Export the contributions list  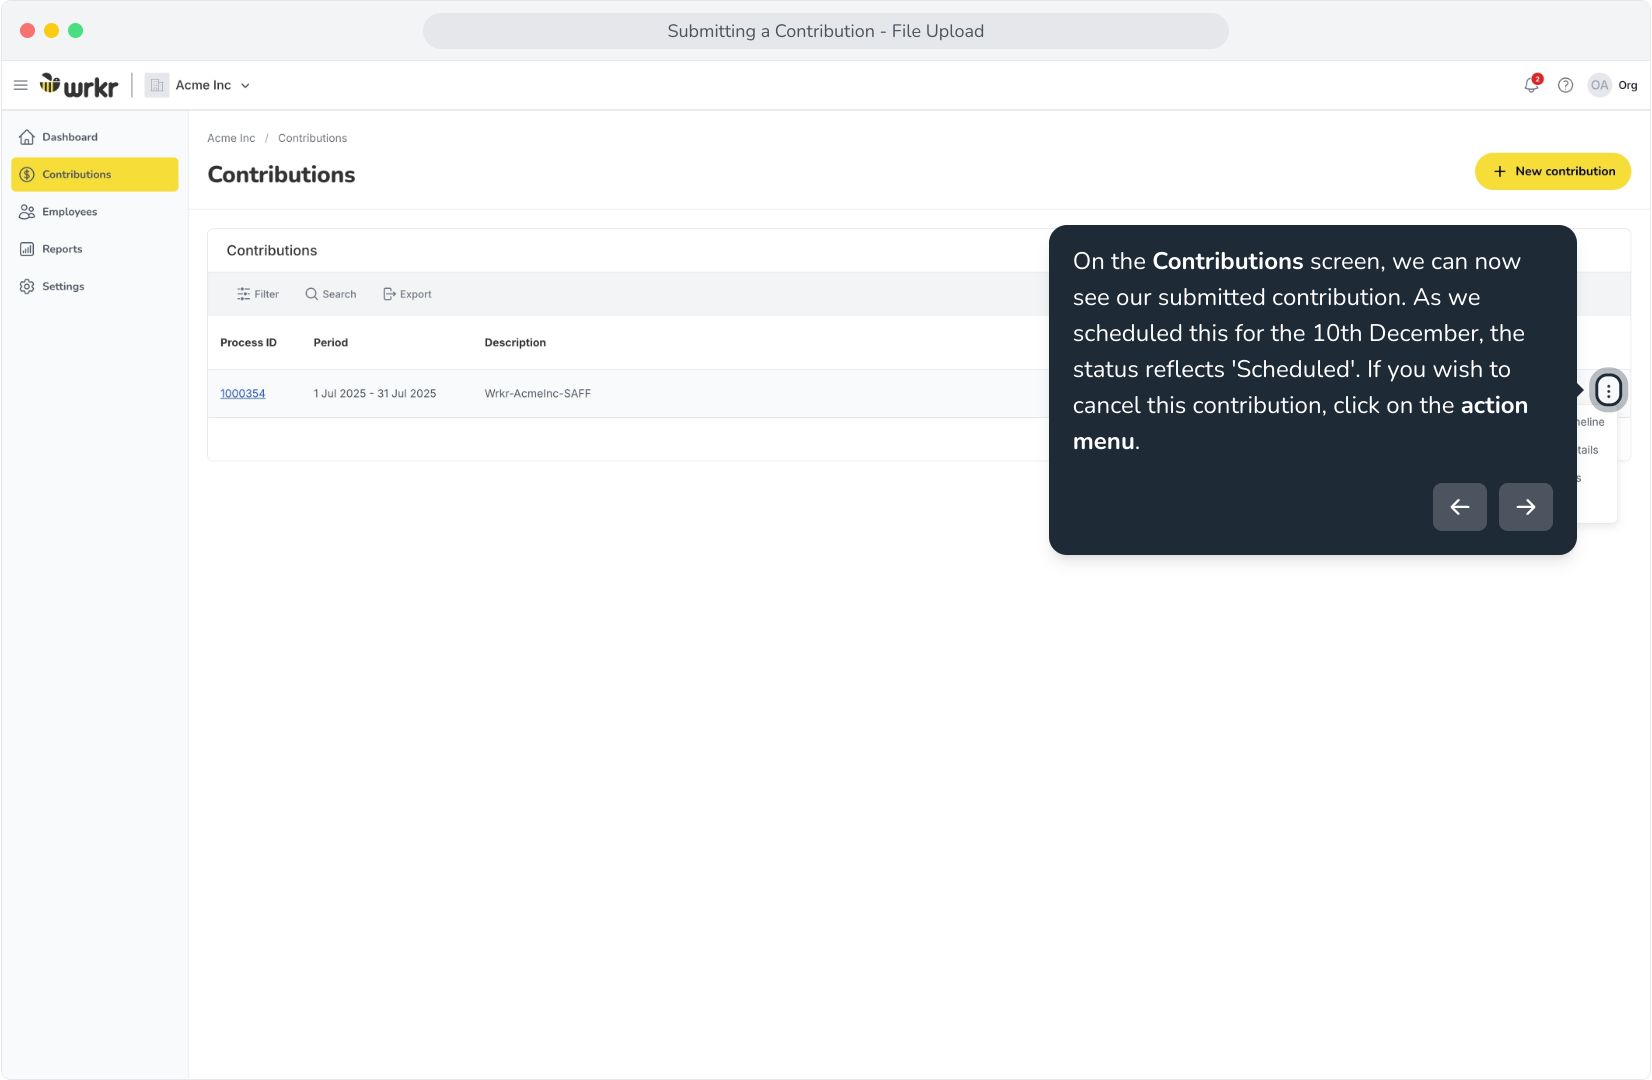click(407, 294)
